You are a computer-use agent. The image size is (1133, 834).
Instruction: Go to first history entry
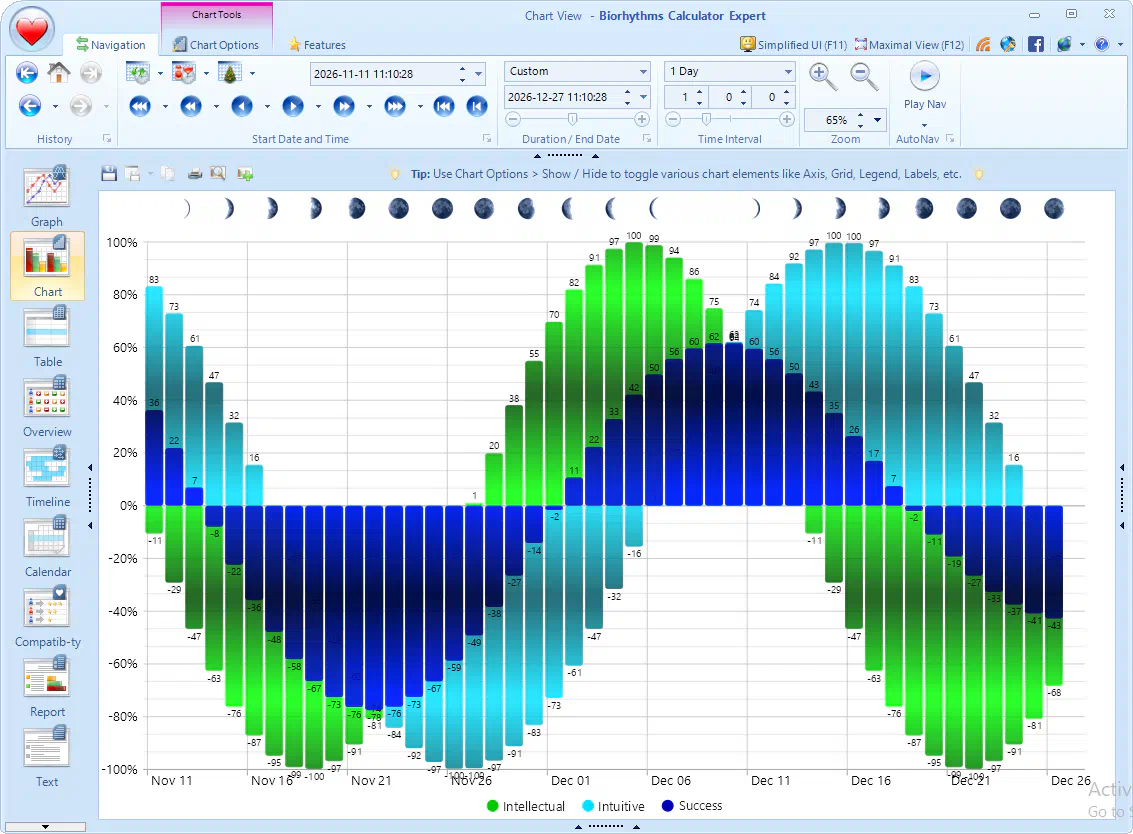(x=27, y=72)
